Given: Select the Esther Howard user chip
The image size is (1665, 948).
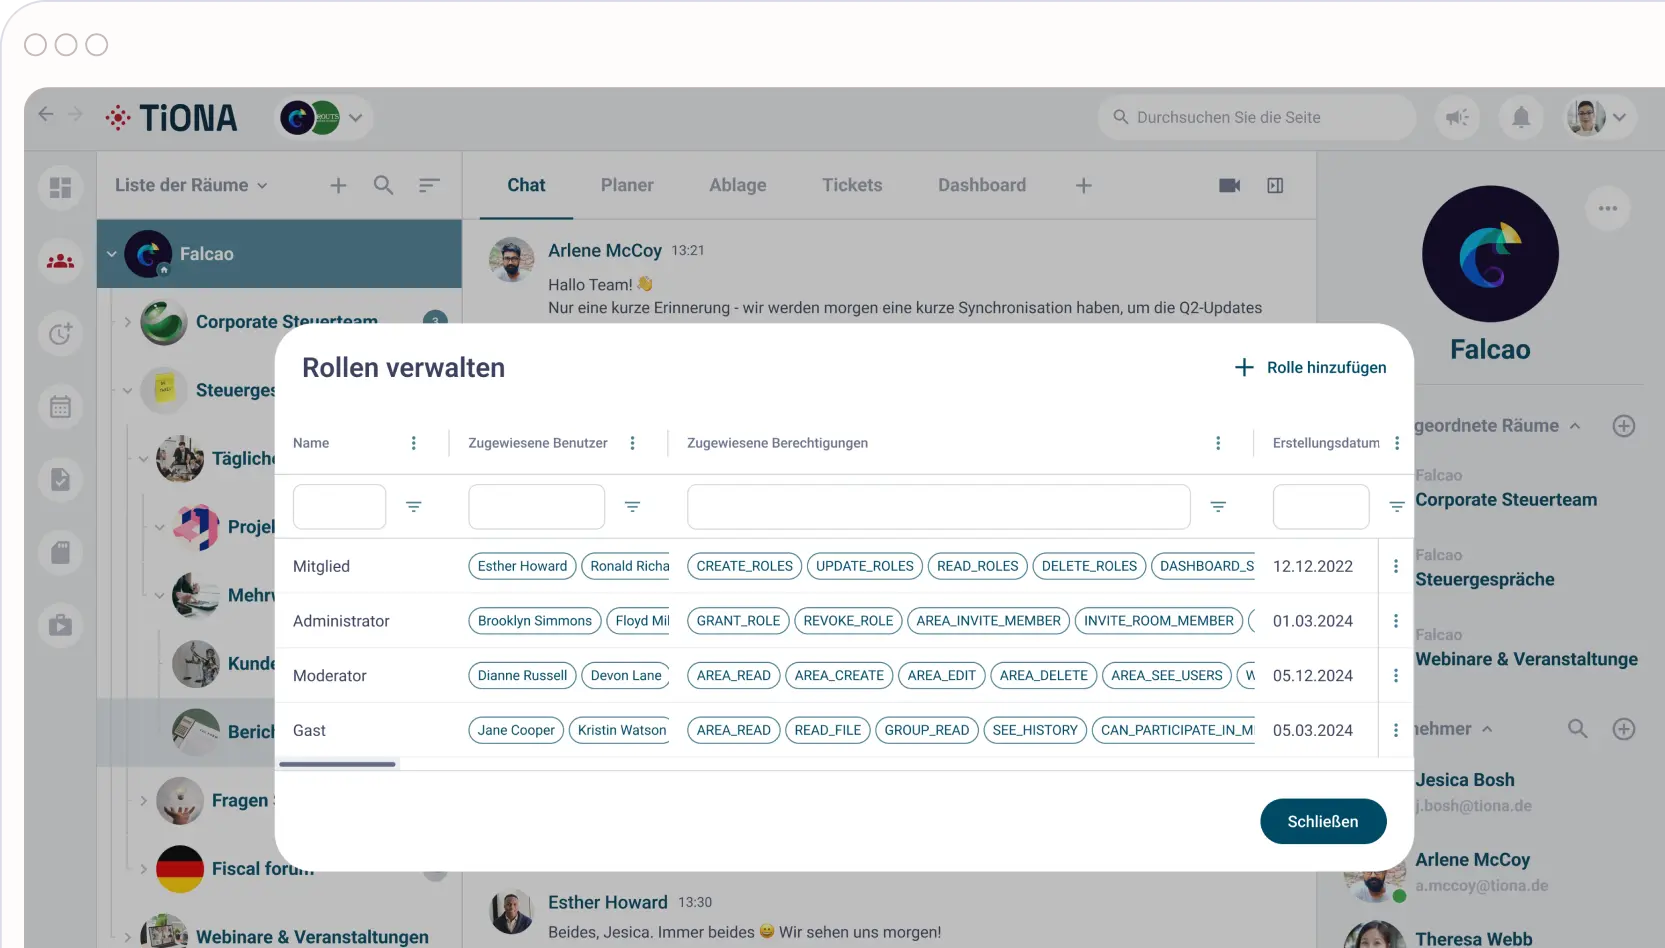Looking at the screenshot, I should 522,566.
